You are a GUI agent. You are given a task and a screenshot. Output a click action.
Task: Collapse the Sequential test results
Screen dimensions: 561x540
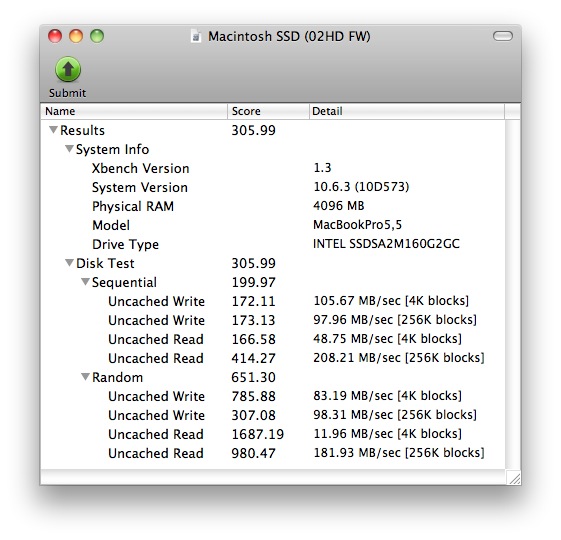pyautogui.click(x=85, y=282)
